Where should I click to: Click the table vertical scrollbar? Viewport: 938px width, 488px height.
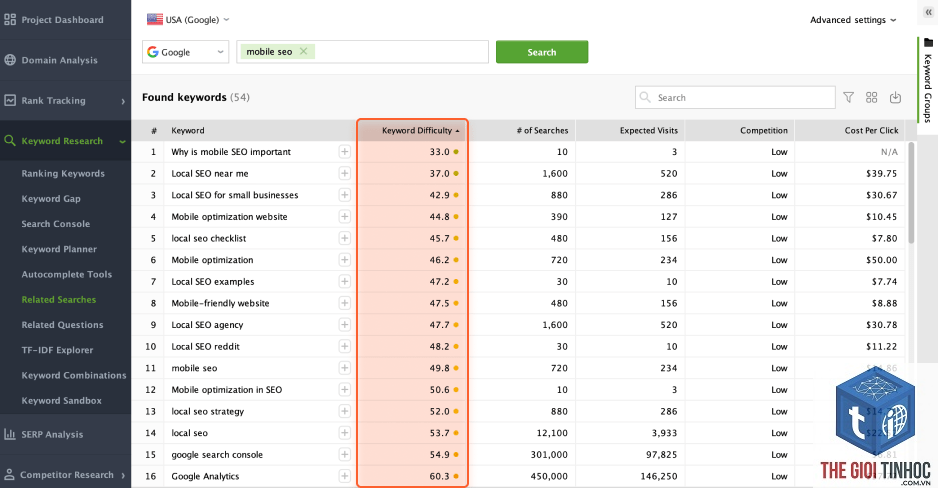point(911,193)
